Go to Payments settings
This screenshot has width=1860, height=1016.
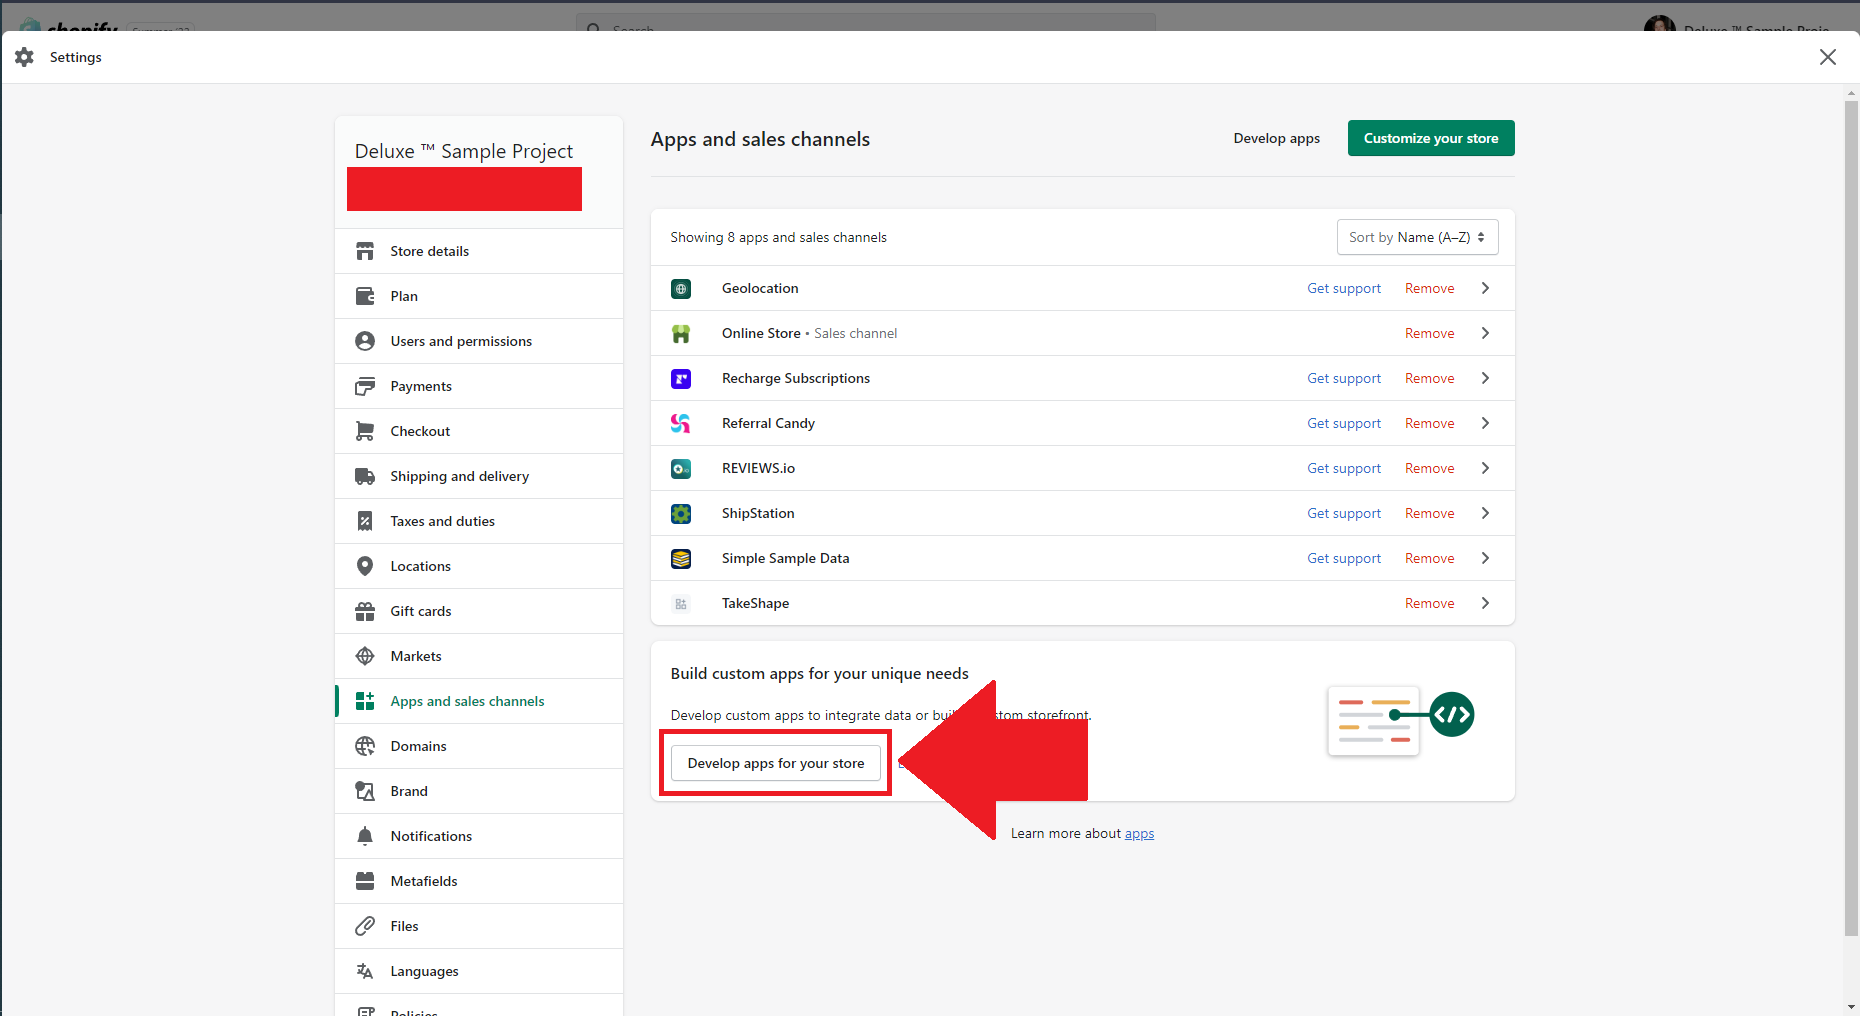click(479, 386)
